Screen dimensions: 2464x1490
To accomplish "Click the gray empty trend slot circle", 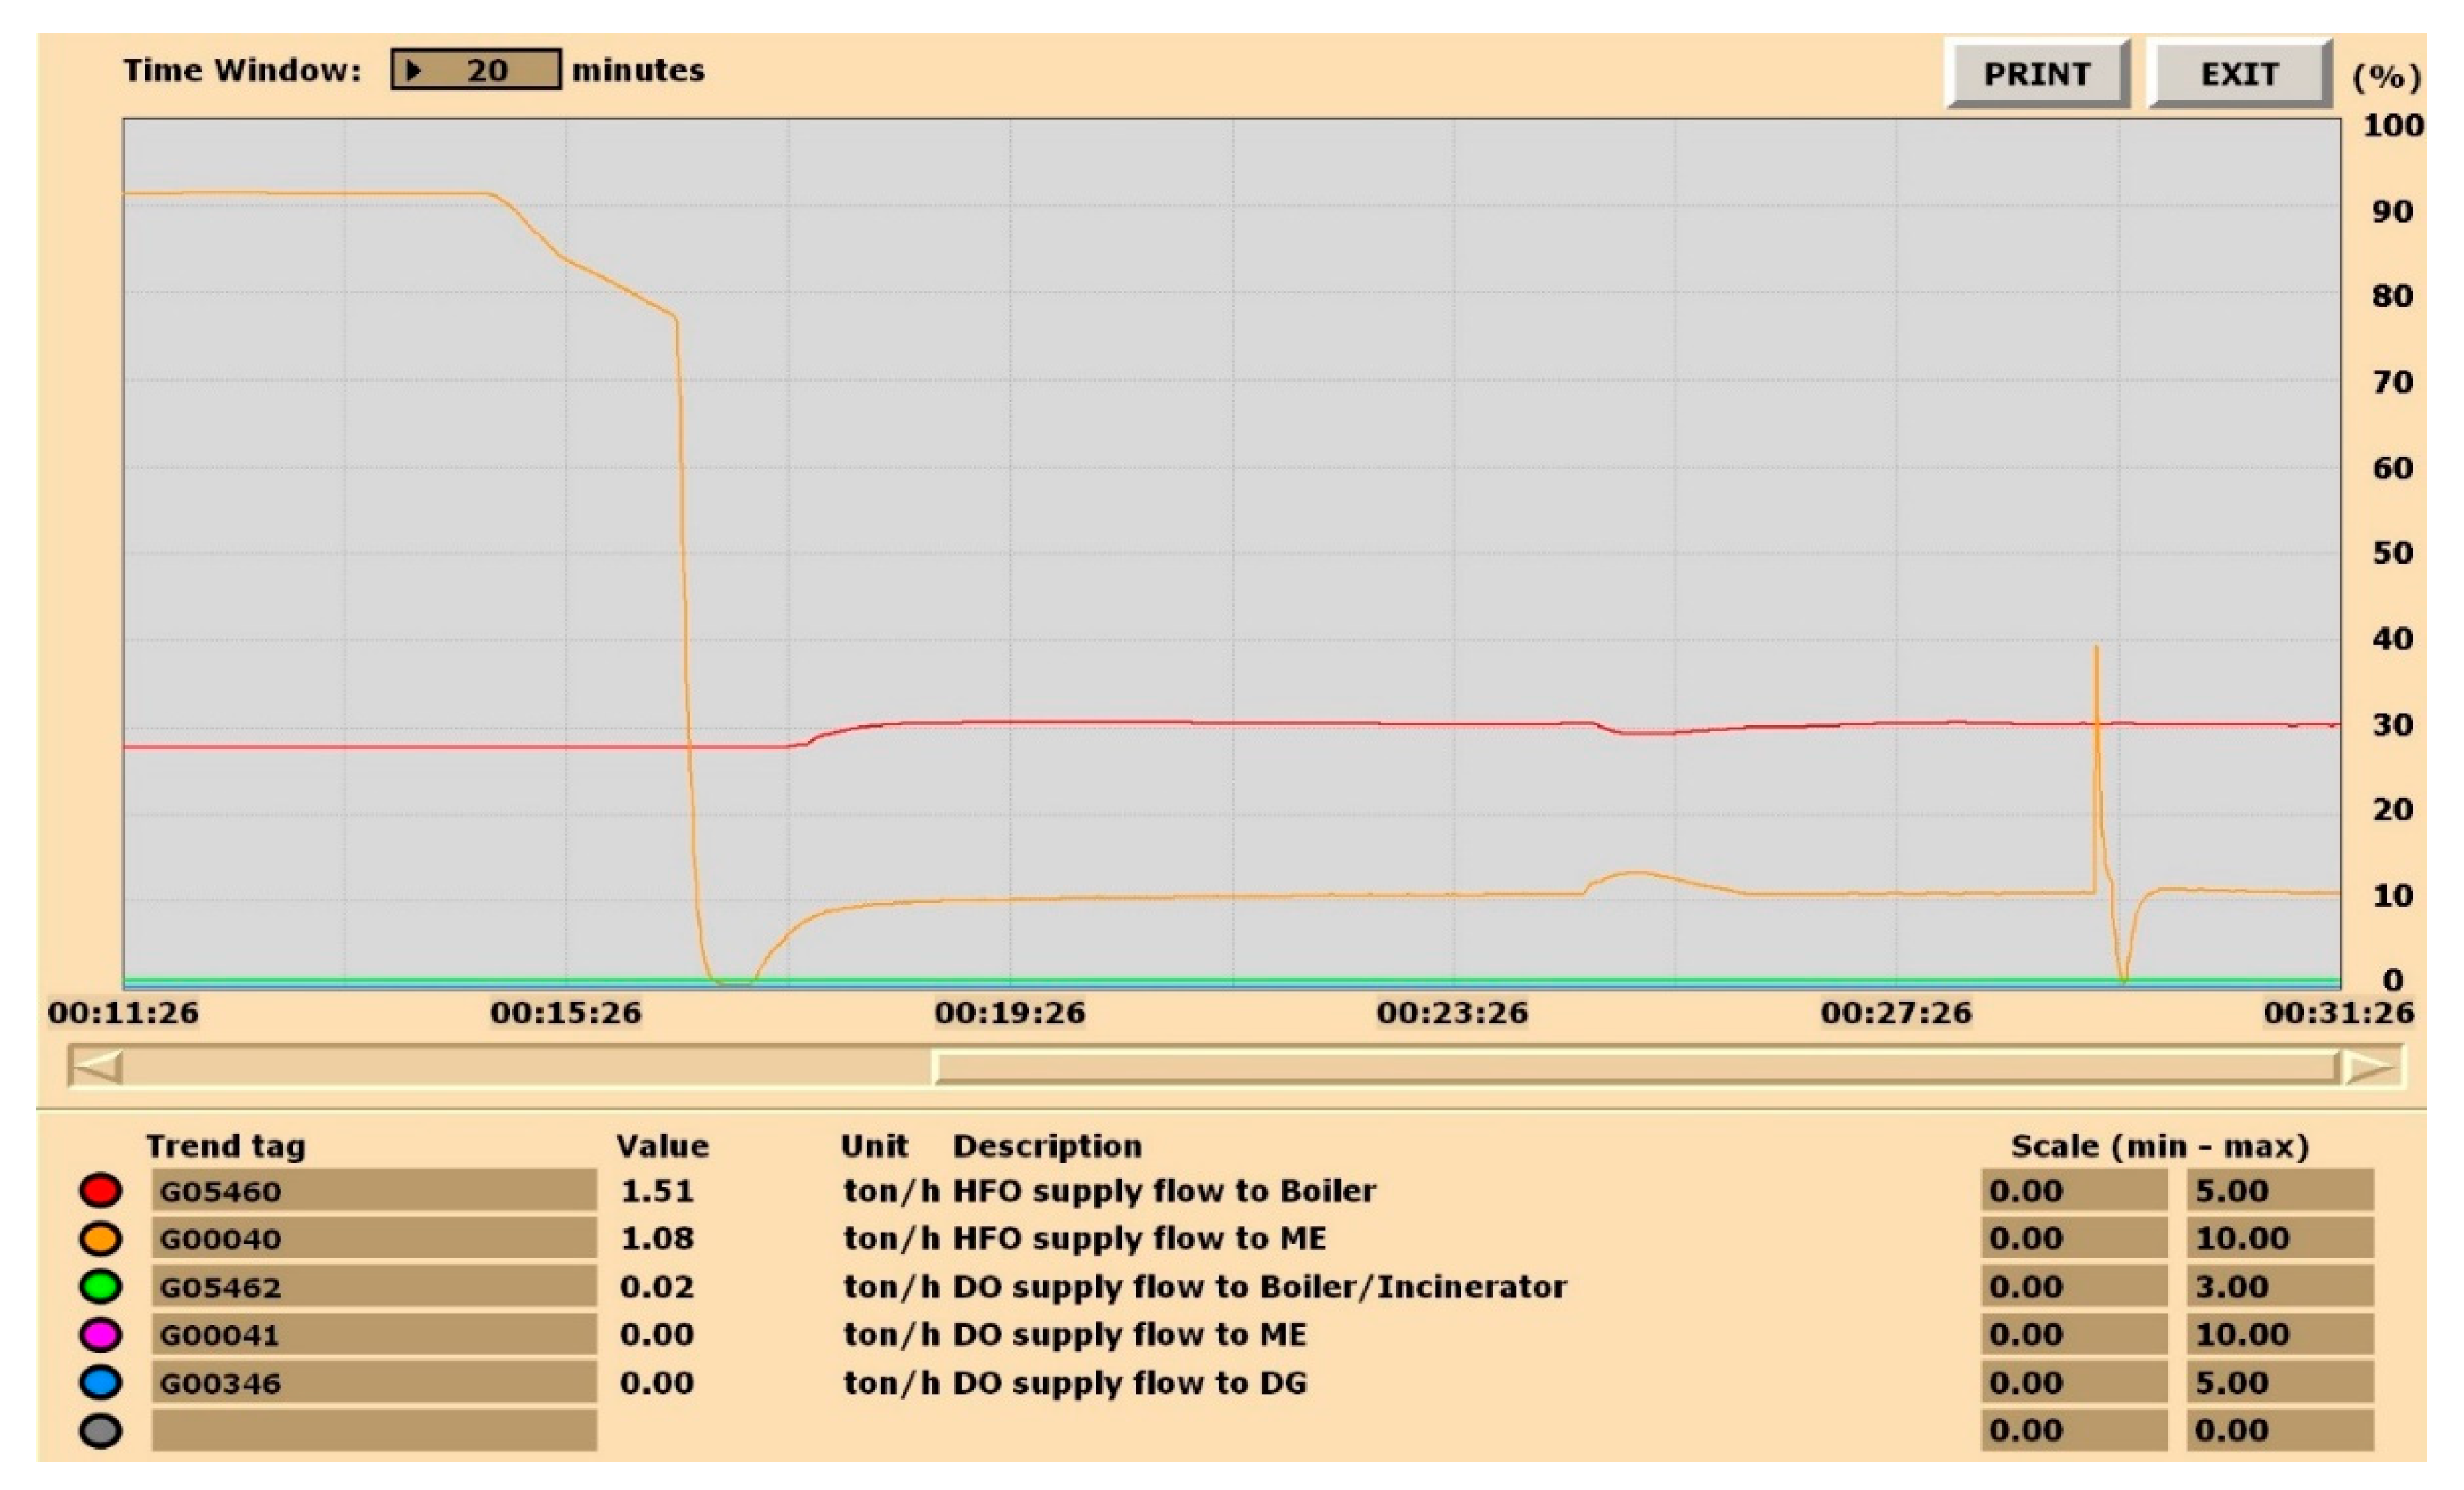I will coord(100,1430).
